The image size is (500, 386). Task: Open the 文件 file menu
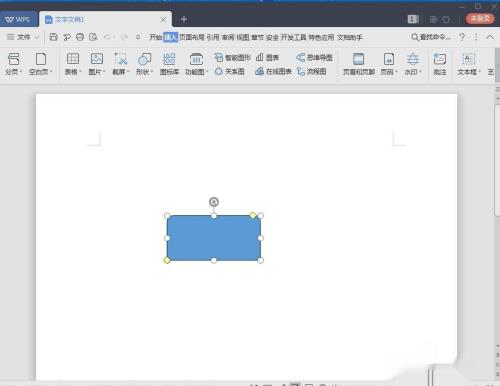click(23, 37)
